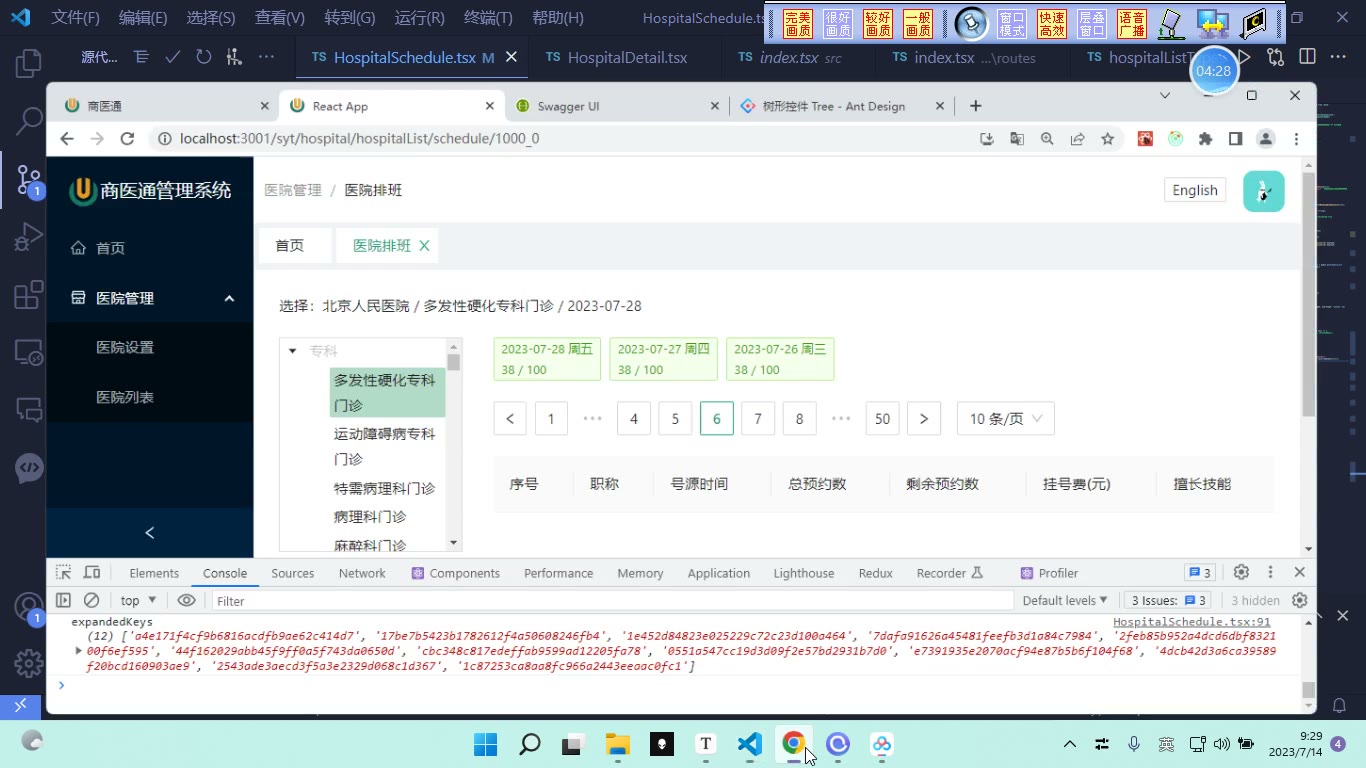The height and width of the screenshot is (768, 1366).
Task: Open the Default levels dropdown
Action: [1065, 600]
